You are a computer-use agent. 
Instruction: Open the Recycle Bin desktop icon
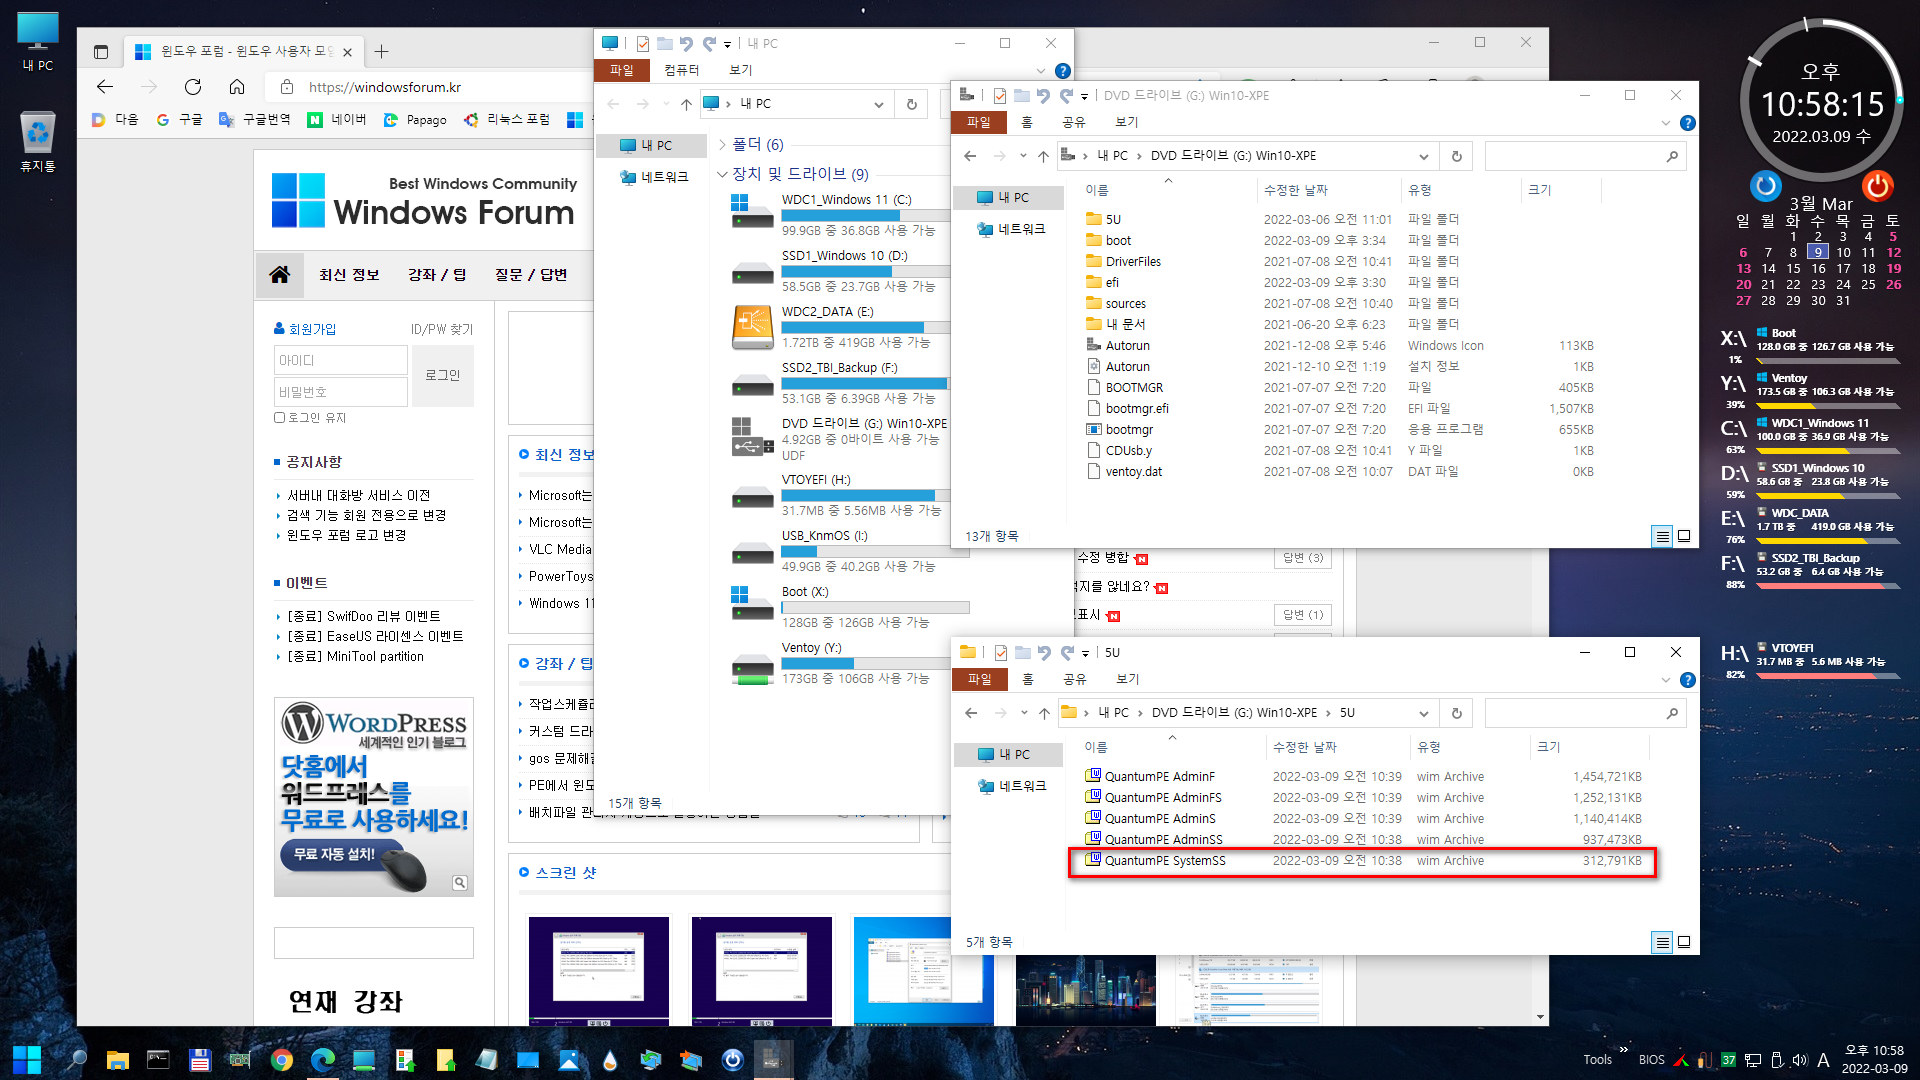tap(38, 140)
